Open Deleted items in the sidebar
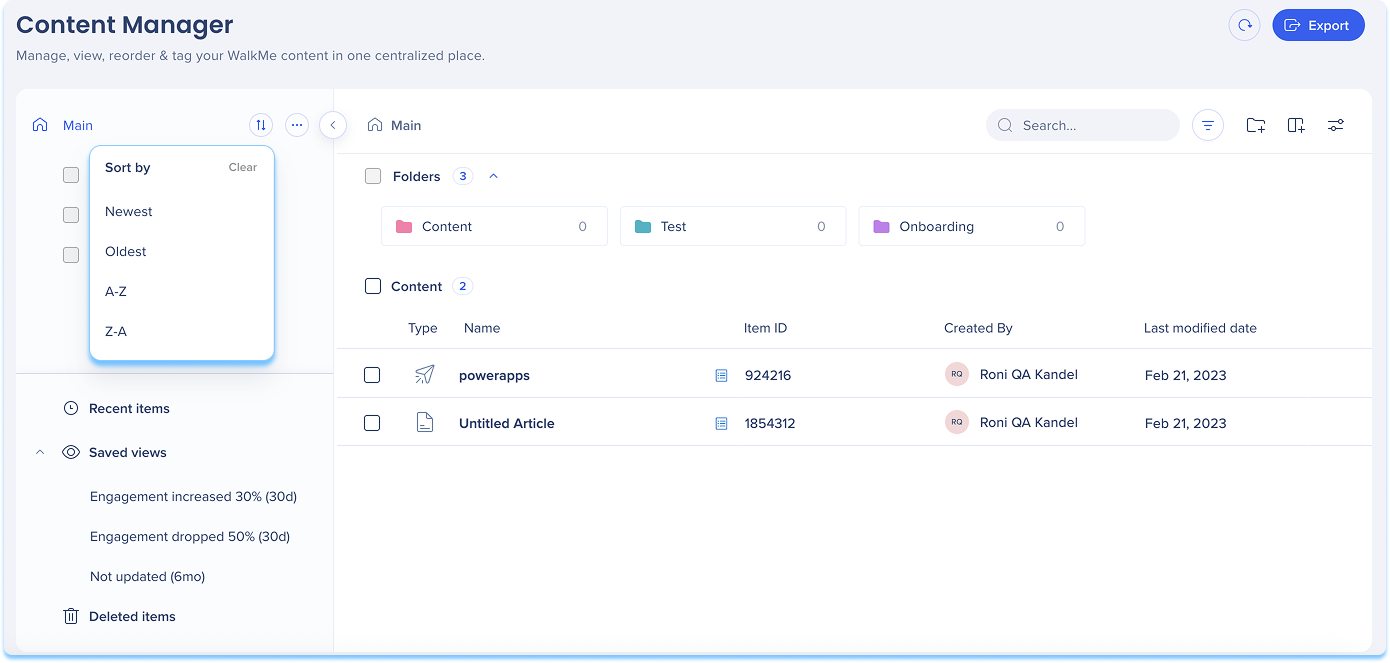The width and height of the screenshot is (1390, 663). (x=132, y=616)
